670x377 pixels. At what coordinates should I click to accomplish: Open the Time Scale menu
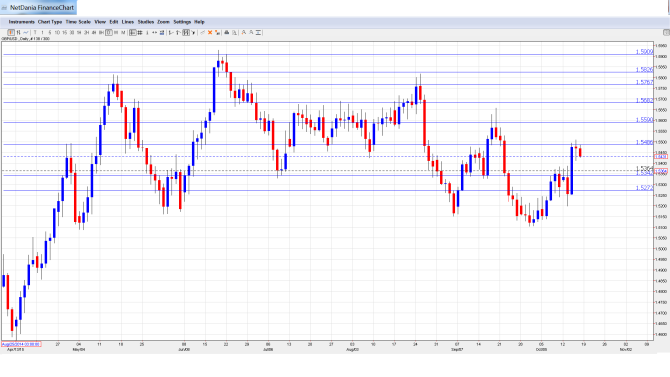point(78,22)
